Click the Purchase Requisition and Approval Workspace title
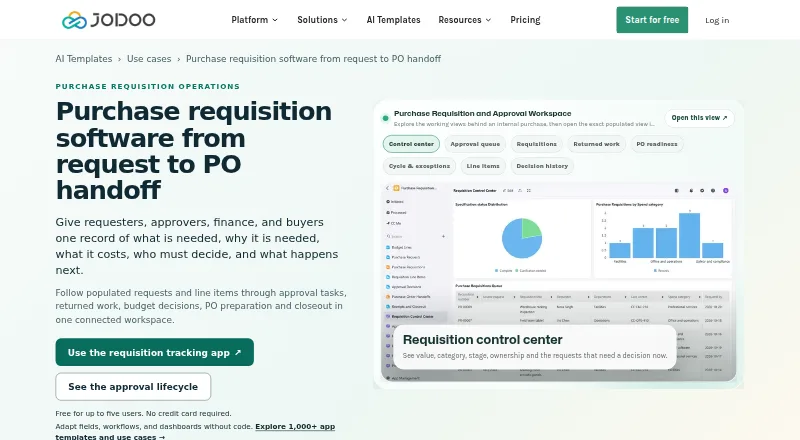The height and width of the screenshot is (440, 800). tap(483, 113)
